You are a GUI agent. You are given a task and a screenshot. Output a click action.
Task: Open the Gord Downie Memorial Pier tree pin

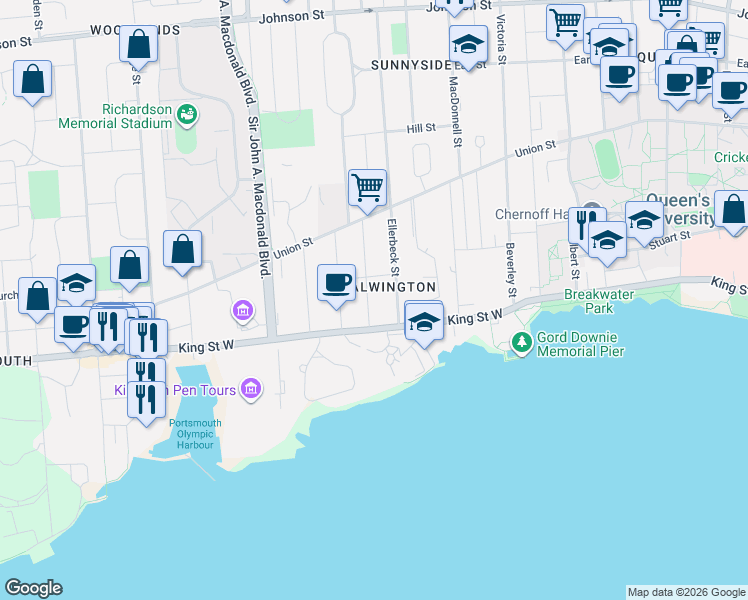coord(522,343)
